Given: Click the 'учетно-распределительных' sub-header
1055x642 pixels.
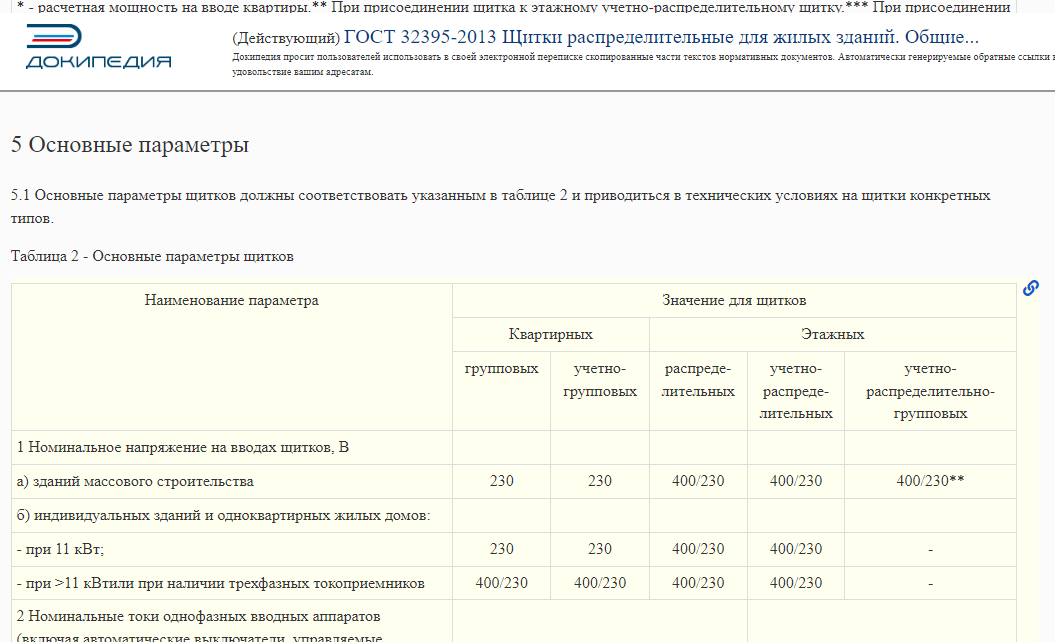Looking at the screenshot, I should tap(796, 391).
